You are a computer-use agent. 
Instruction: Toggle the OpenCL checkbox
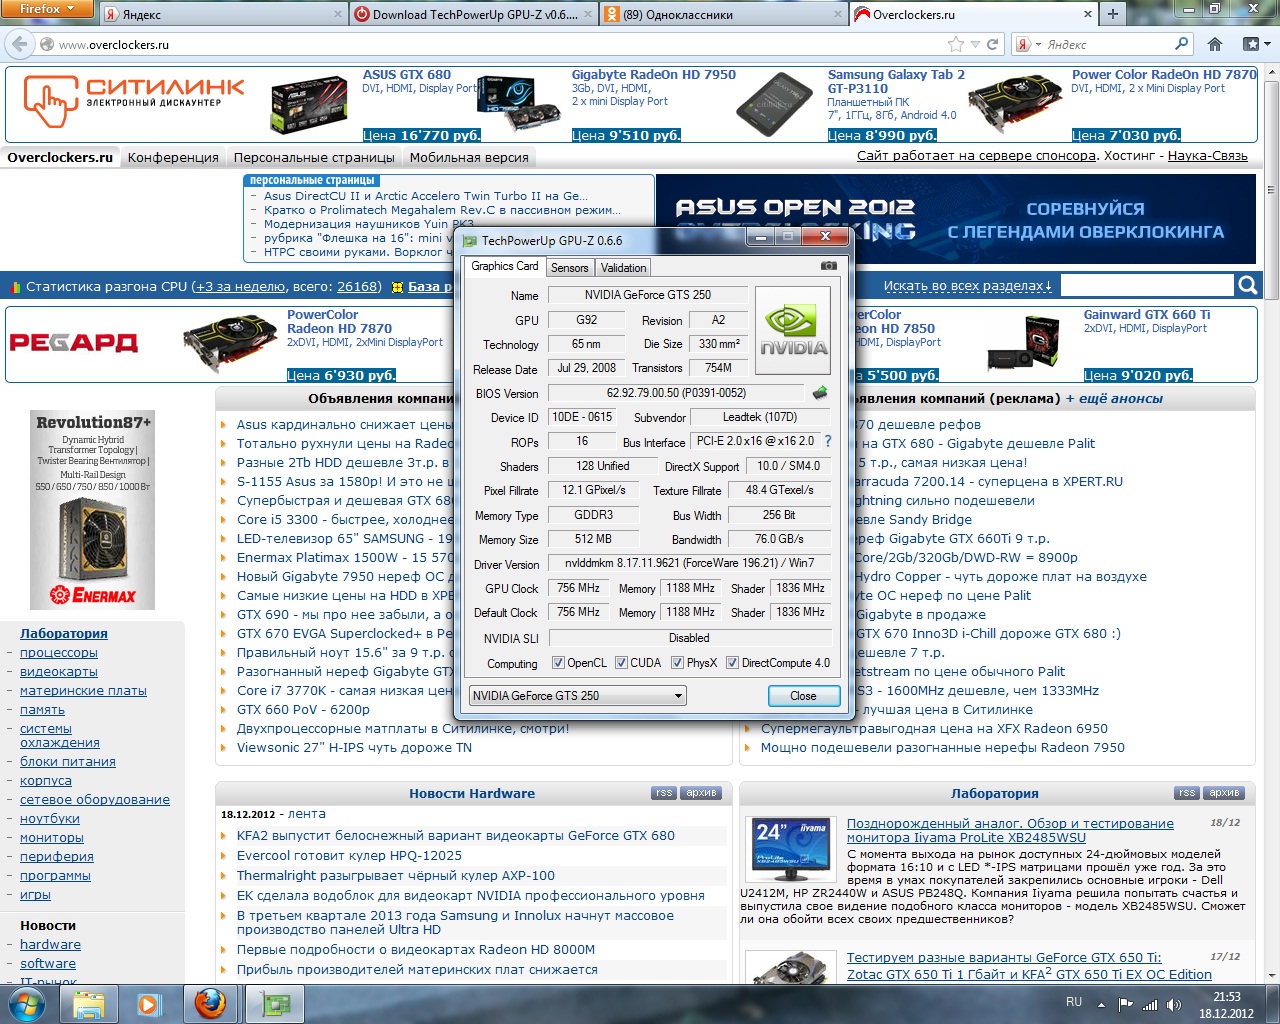point(558,662)
